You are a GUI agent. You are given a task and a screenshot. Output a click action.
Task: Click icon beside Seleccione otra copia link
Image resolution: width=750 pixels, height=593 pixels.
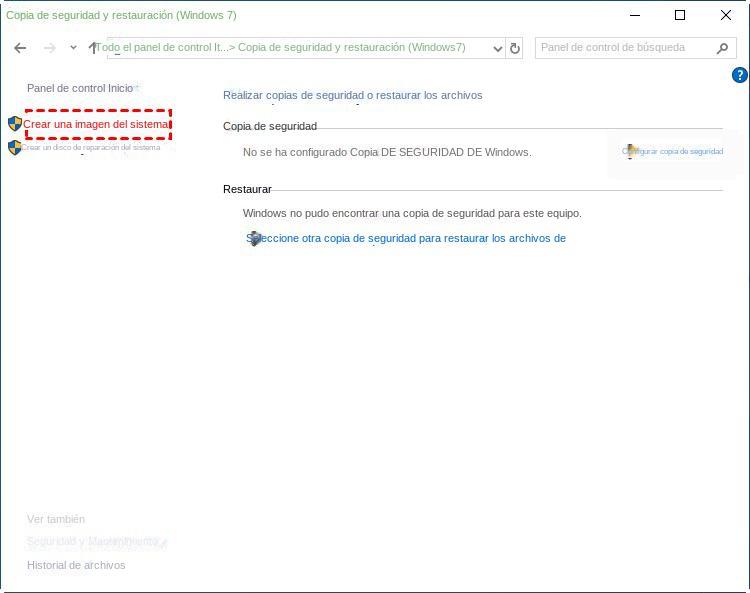point(254,238)
